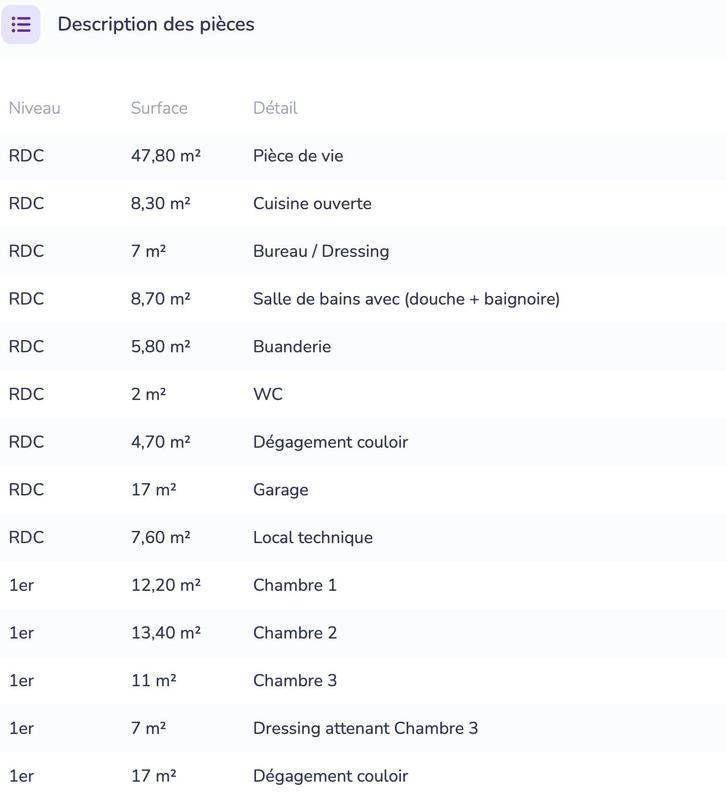Click the Surface column header
This screenshot has width=726, height=800.
click(159, 108)
